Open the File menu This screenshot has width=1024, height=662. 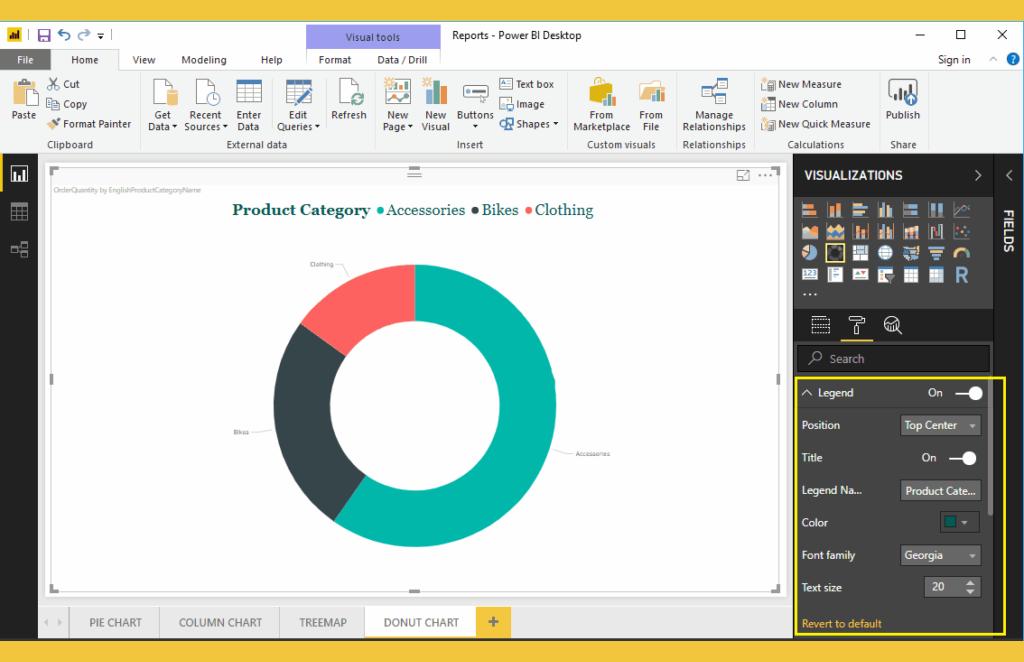pos(25,59)
